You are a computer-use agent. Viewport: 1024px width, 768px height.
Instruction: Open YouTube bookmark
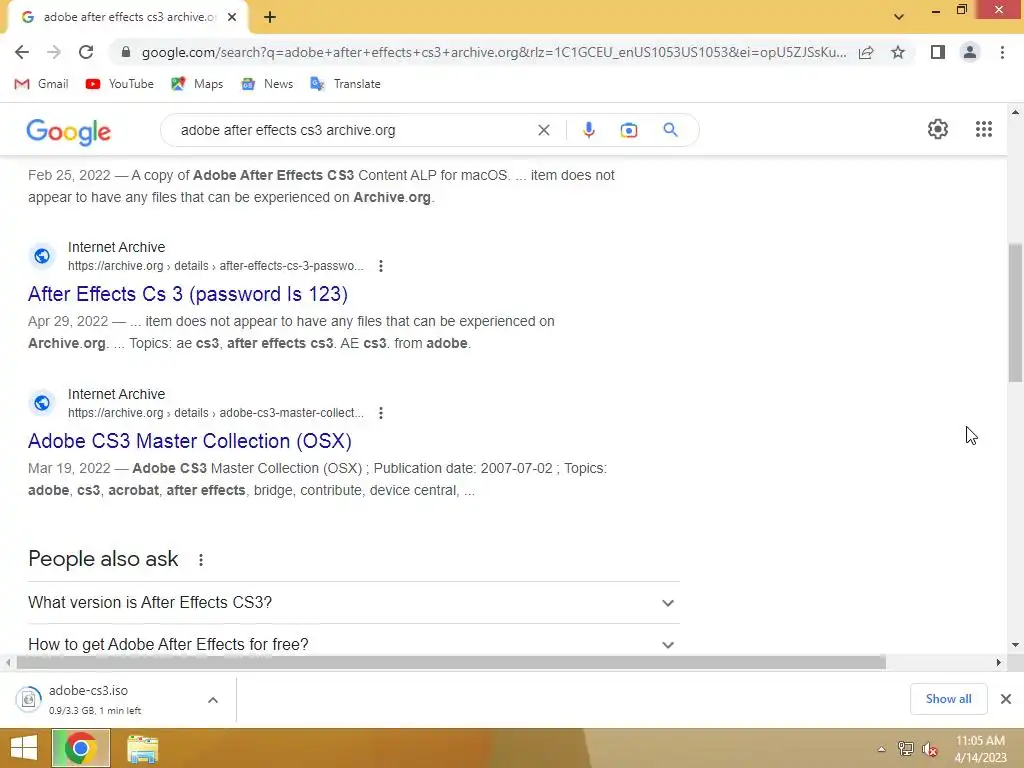[x=120, y=84]
